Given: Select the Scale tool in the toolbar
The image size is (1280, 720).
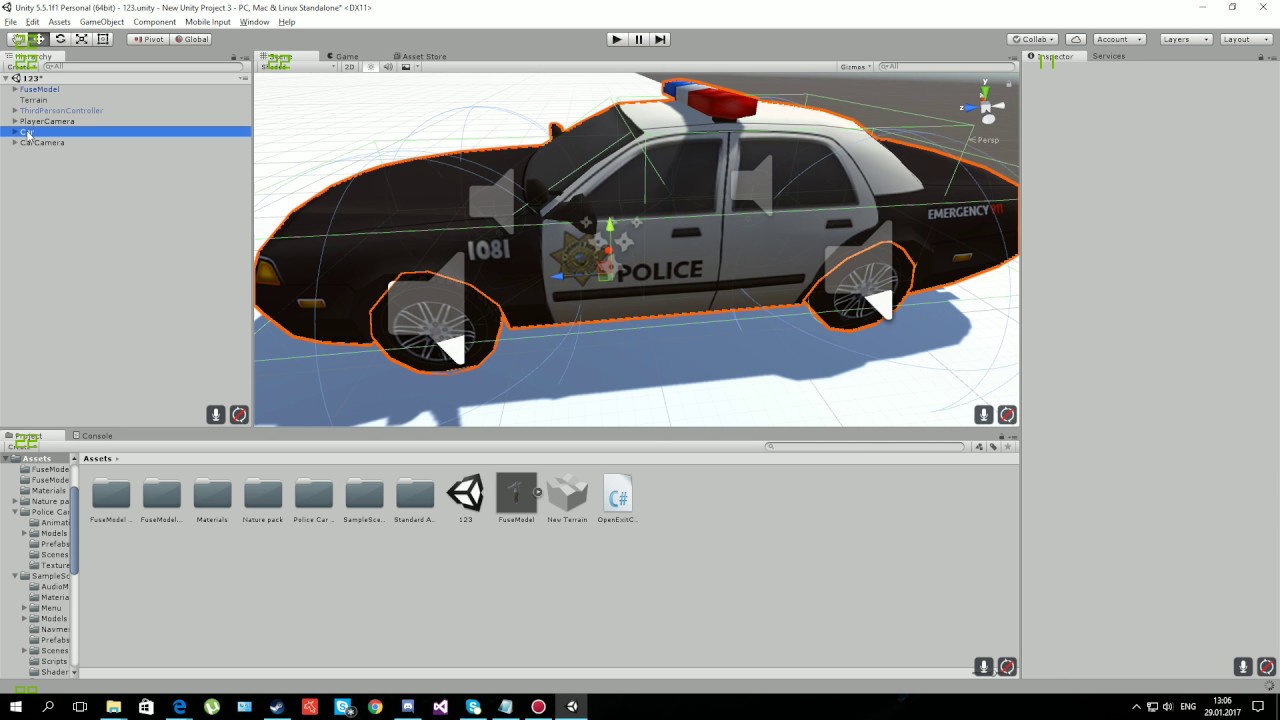Looking at the screenshot, I should pyautogui.click(x=81, y=39).
